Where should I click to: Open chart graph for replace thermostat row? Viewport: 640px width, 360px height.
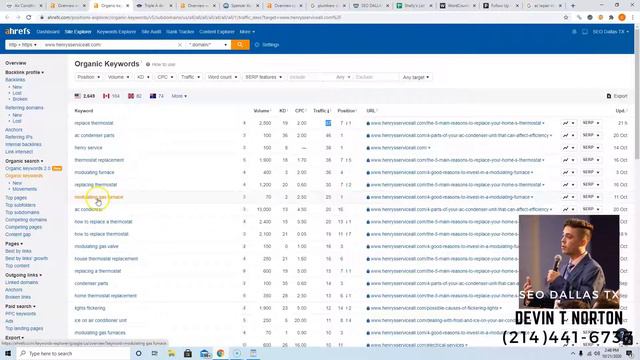(x=569, y=123)
